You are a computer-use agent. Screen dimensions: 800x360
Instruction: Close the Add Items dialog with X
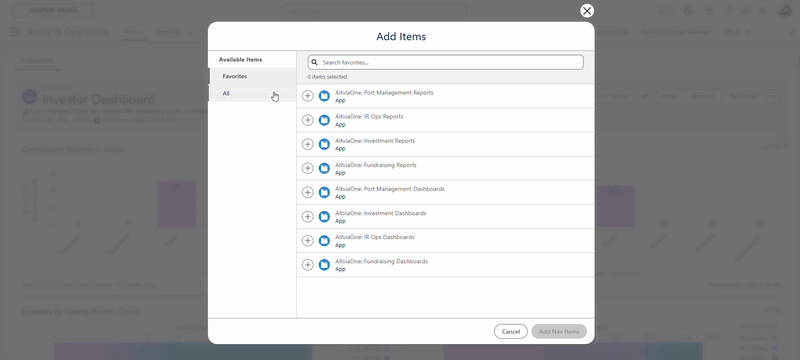[x=587, y=11]
